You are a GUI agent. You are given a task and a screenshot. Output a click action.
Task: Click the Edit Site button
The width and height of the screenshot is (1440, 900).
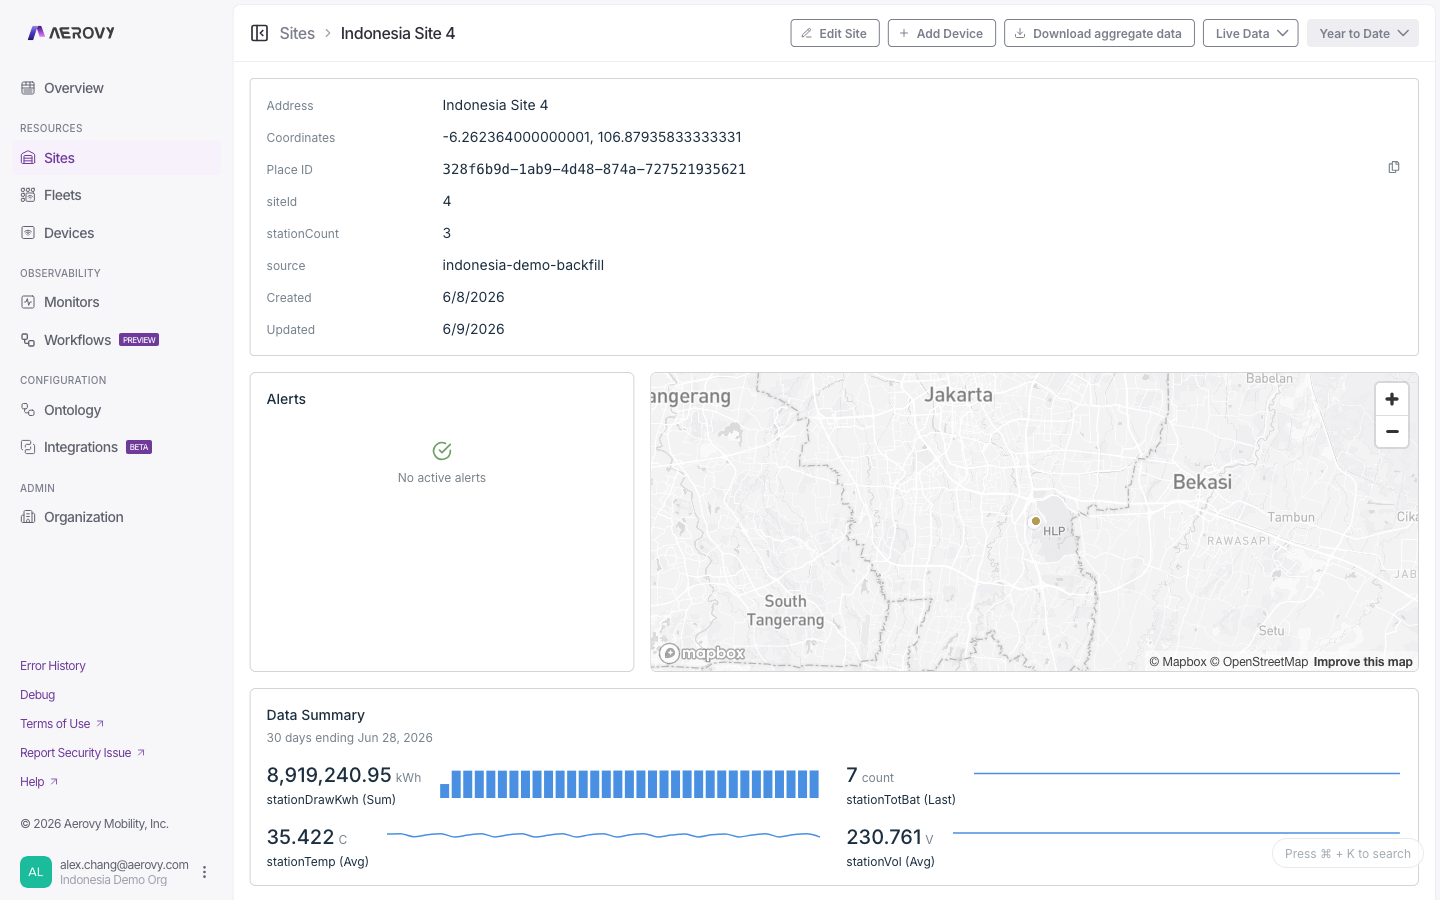835,33
